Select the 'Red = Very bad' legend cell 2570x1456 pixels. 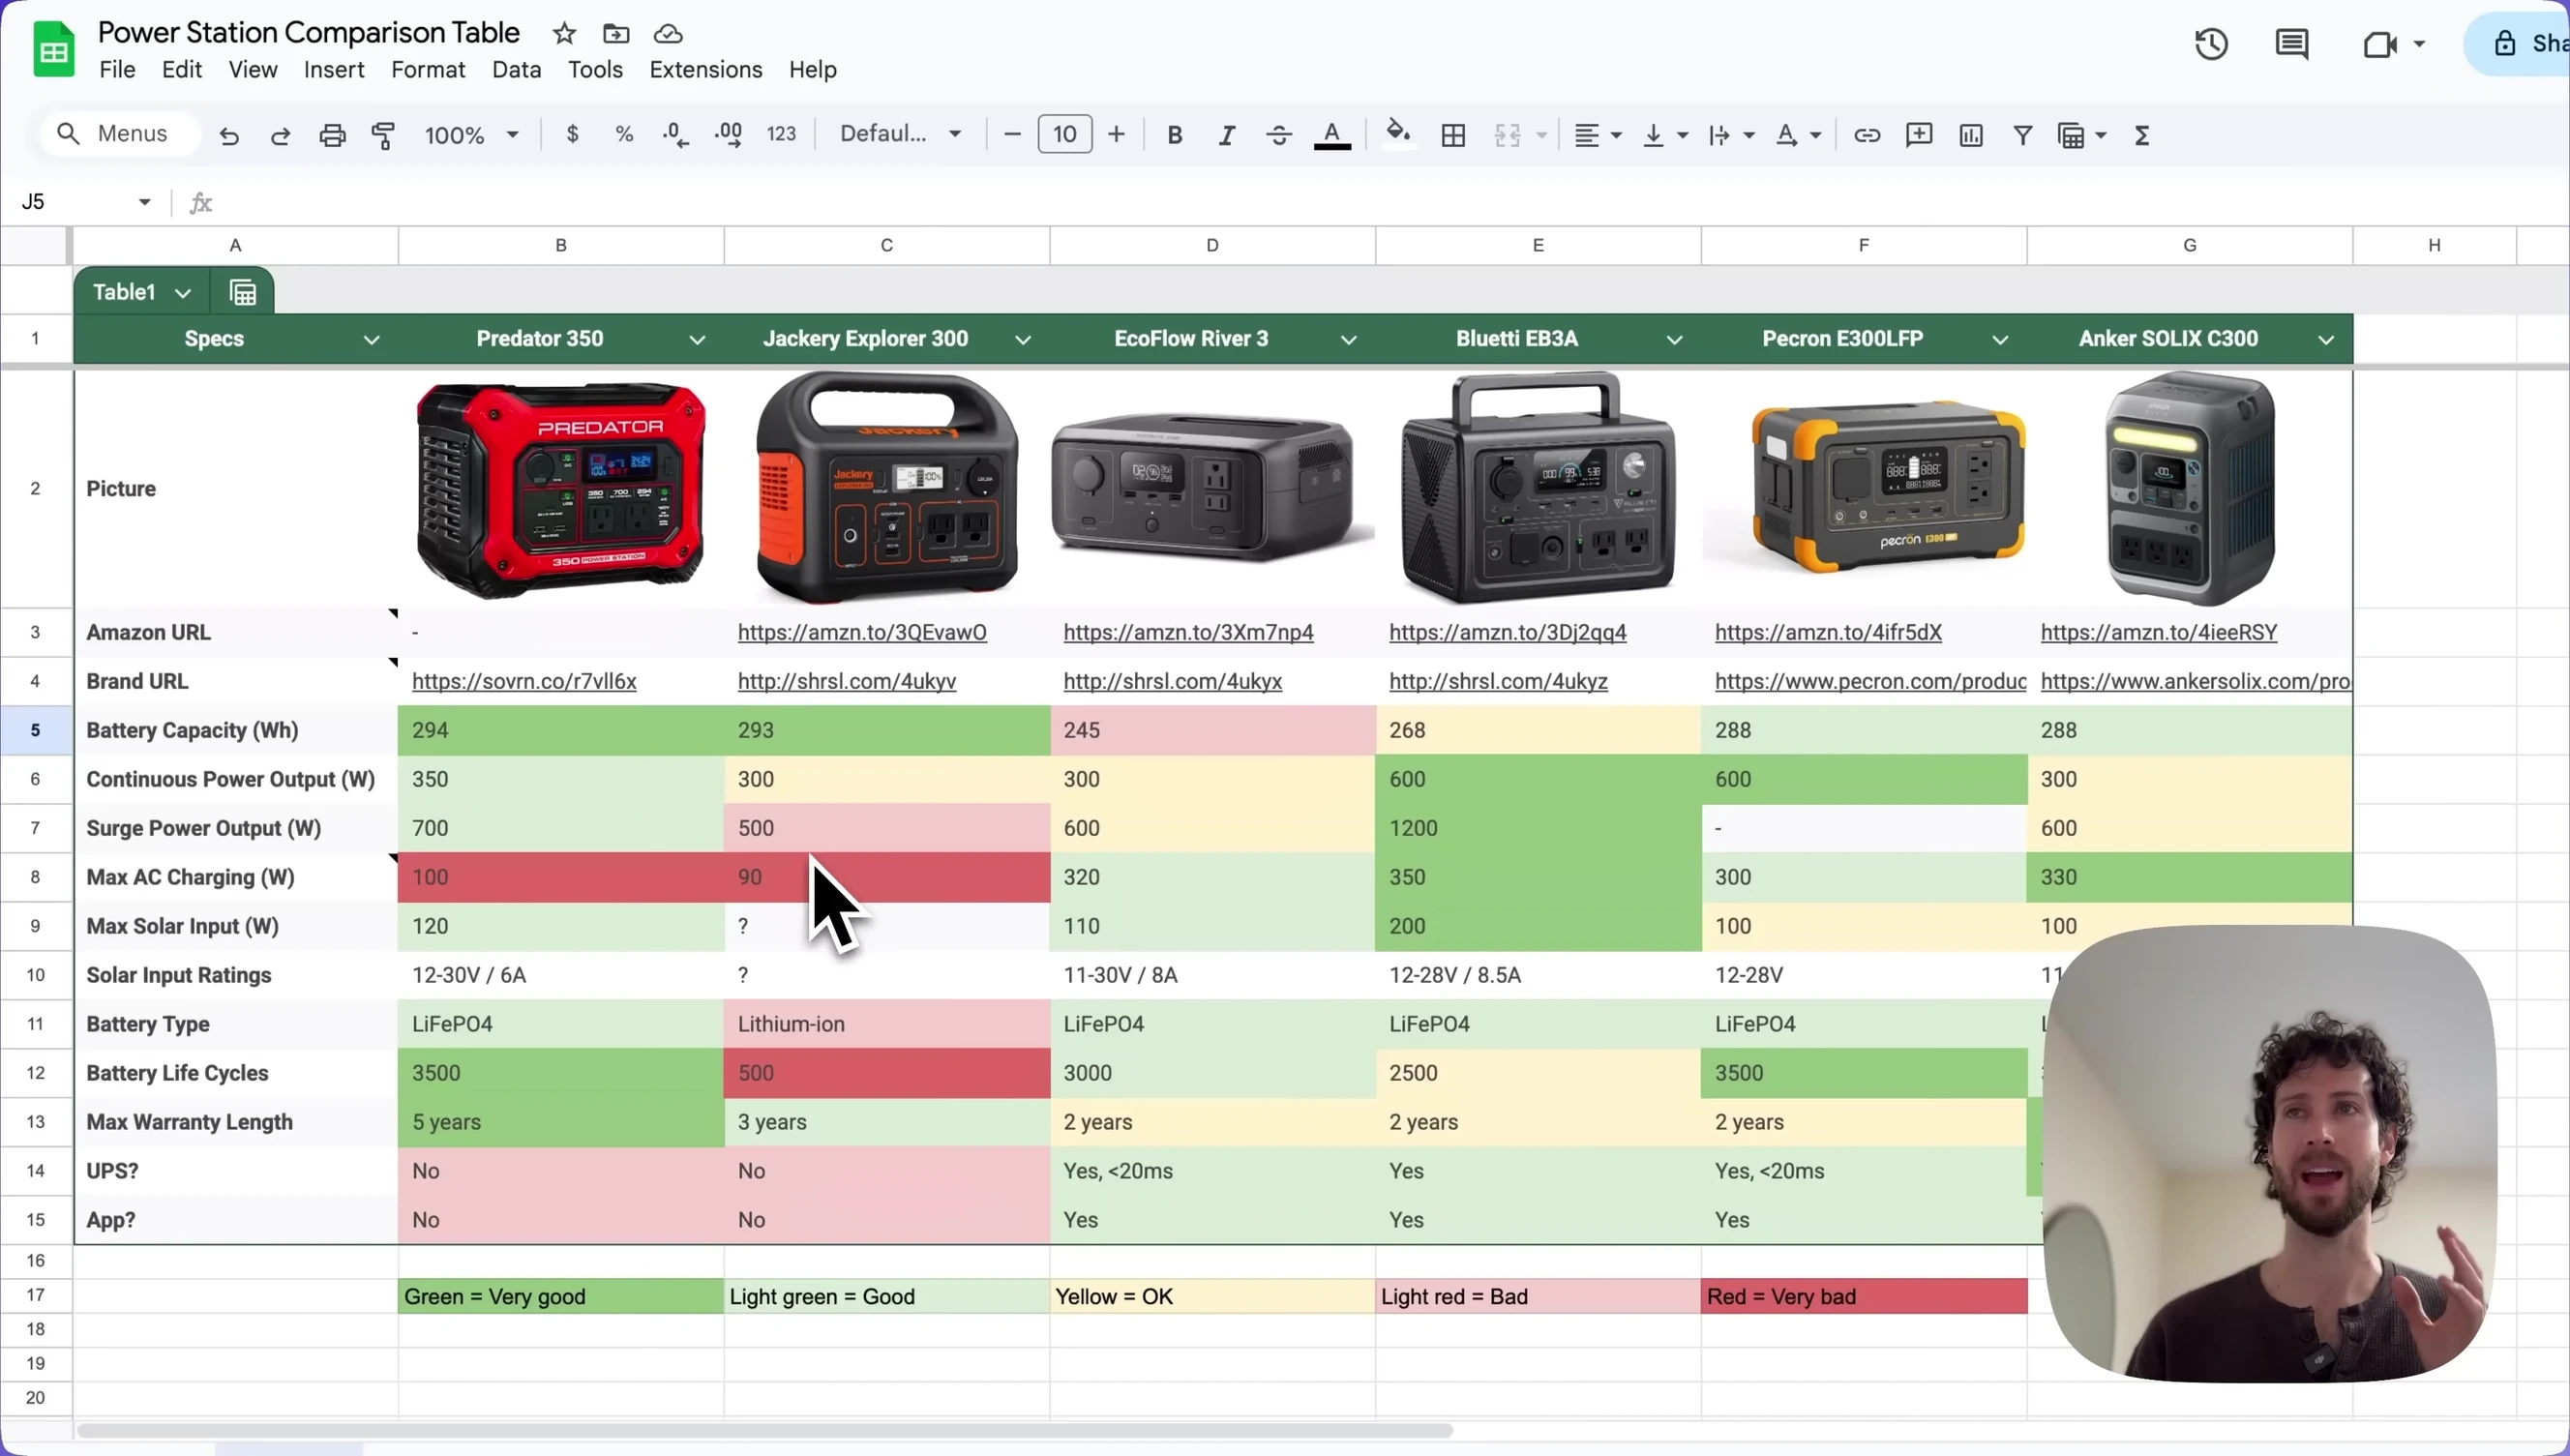pyautogui.click(x=1864, y=1297)
